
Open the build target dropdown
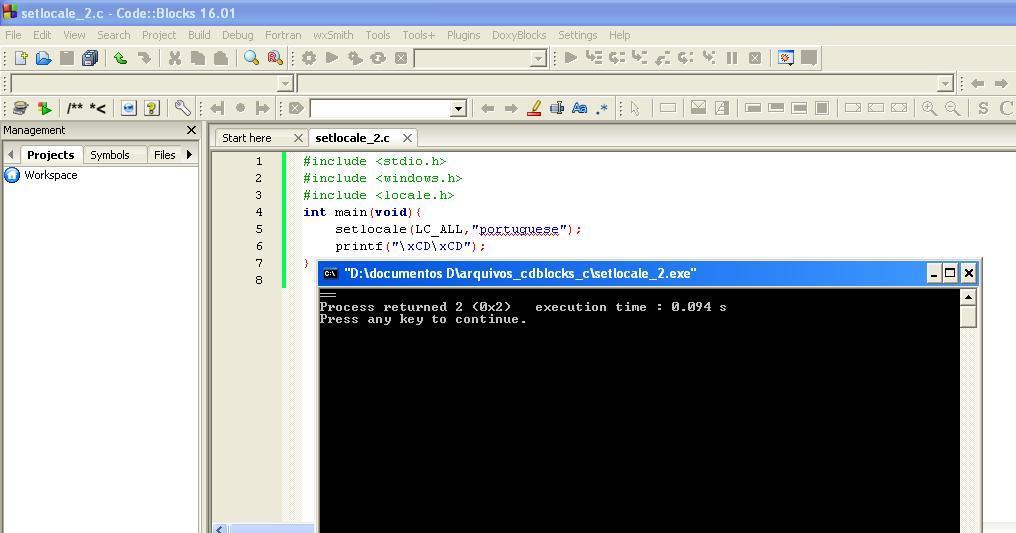tap(538, 59)
